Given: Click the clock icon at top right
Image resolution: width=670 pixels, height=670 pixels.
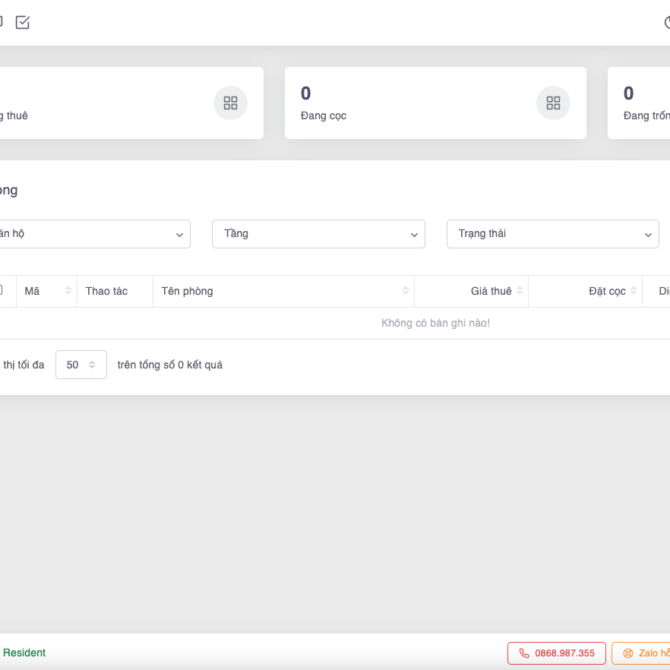Looking at the screenshot, I should [666, 22].
